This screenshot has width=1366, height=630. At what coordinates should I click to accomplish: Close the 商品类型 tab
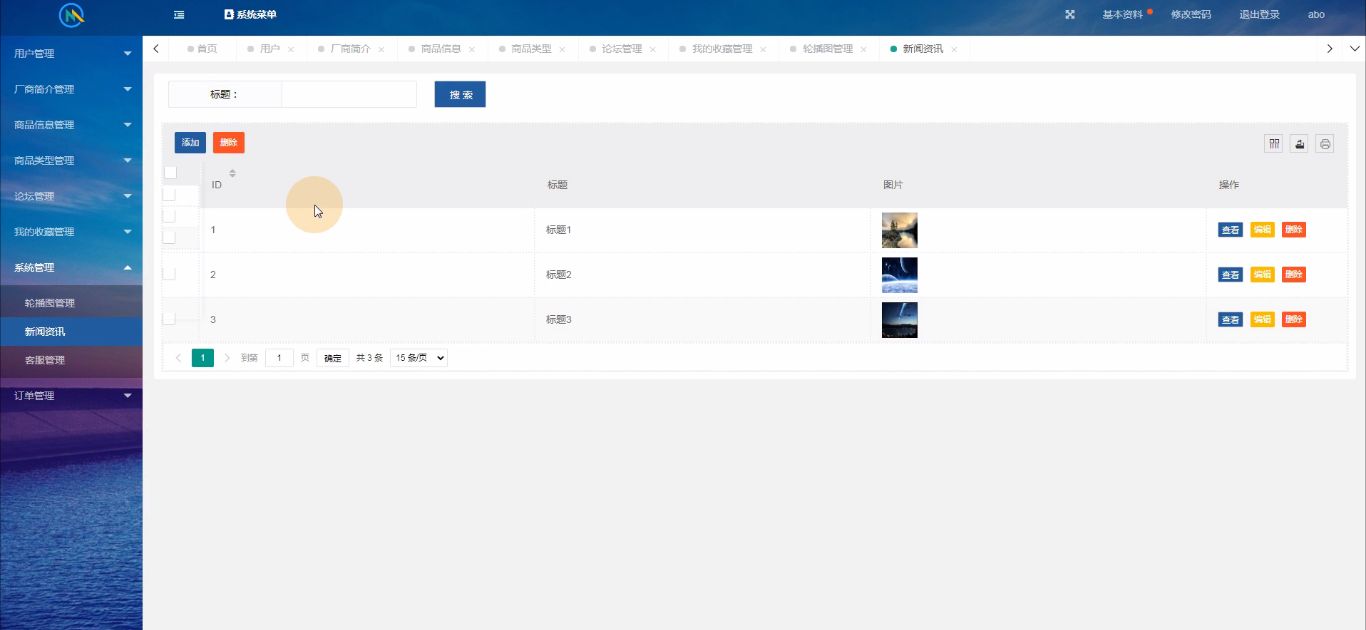coord(562,49)
